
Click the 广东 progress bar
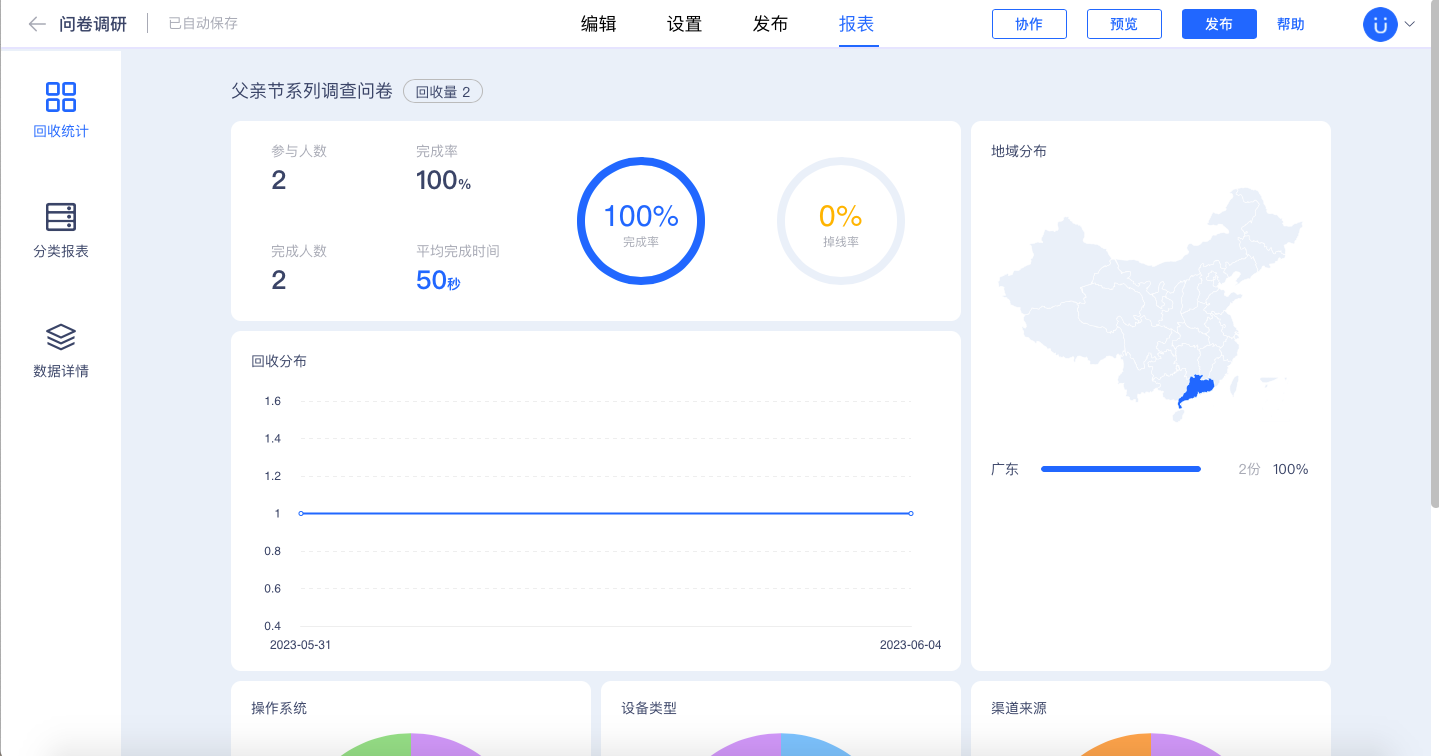click(x=1121, y=469)
